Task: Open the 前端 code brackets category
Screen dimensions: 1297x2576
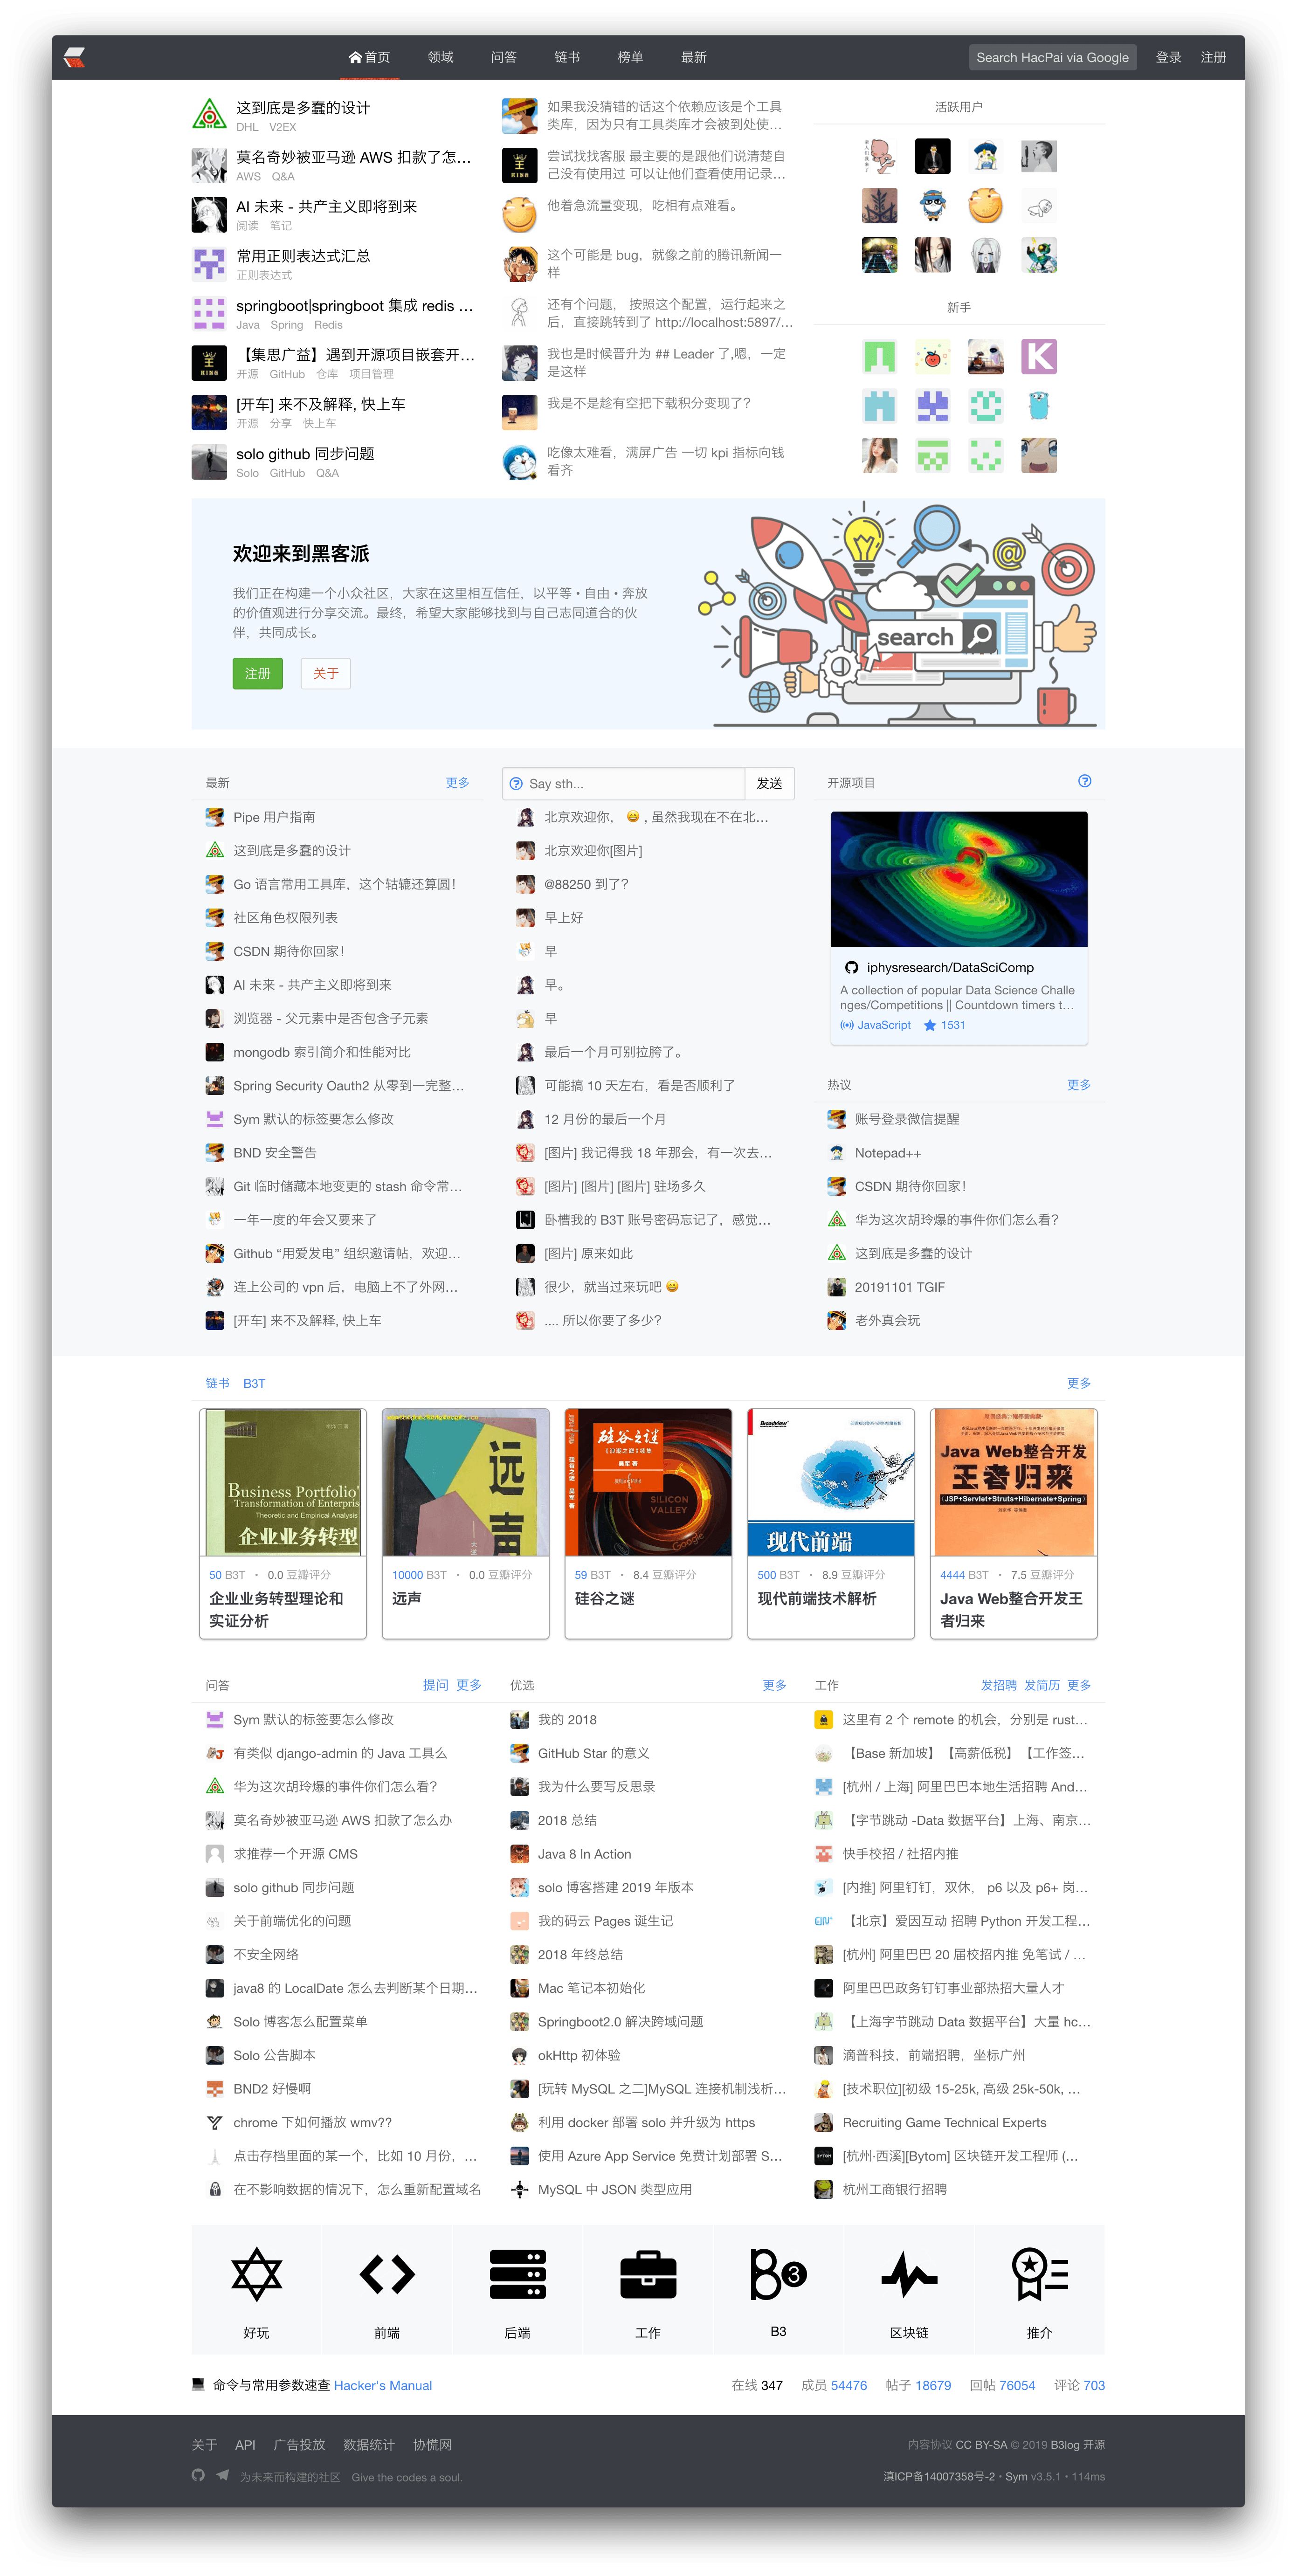Action: pyautogui.click(x=386, y=2289)
